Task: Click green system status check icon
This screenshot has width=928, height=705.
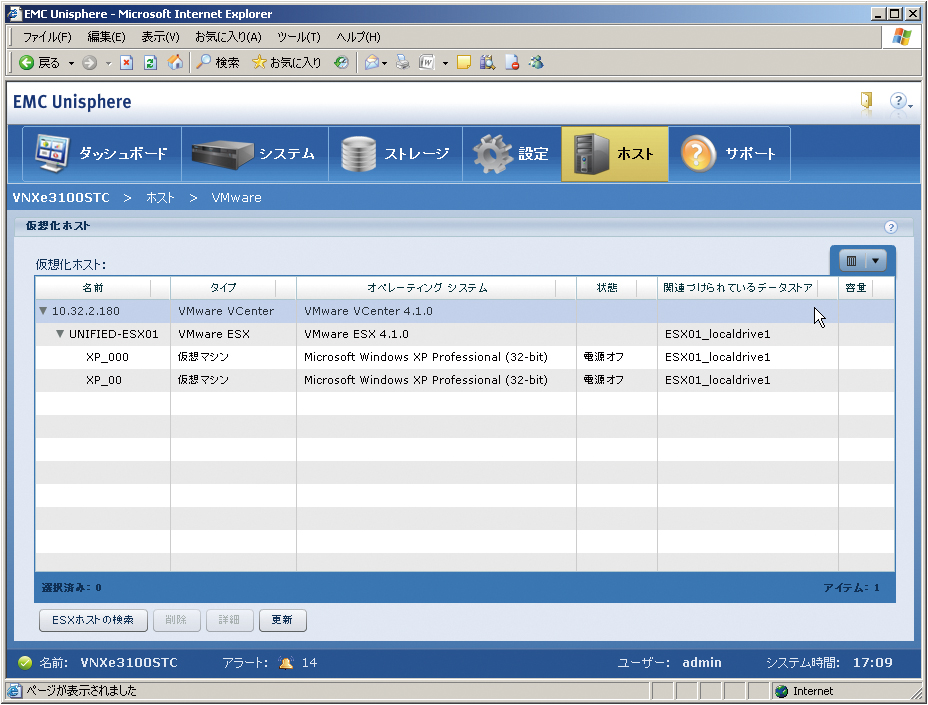Action: coord(25,662)
